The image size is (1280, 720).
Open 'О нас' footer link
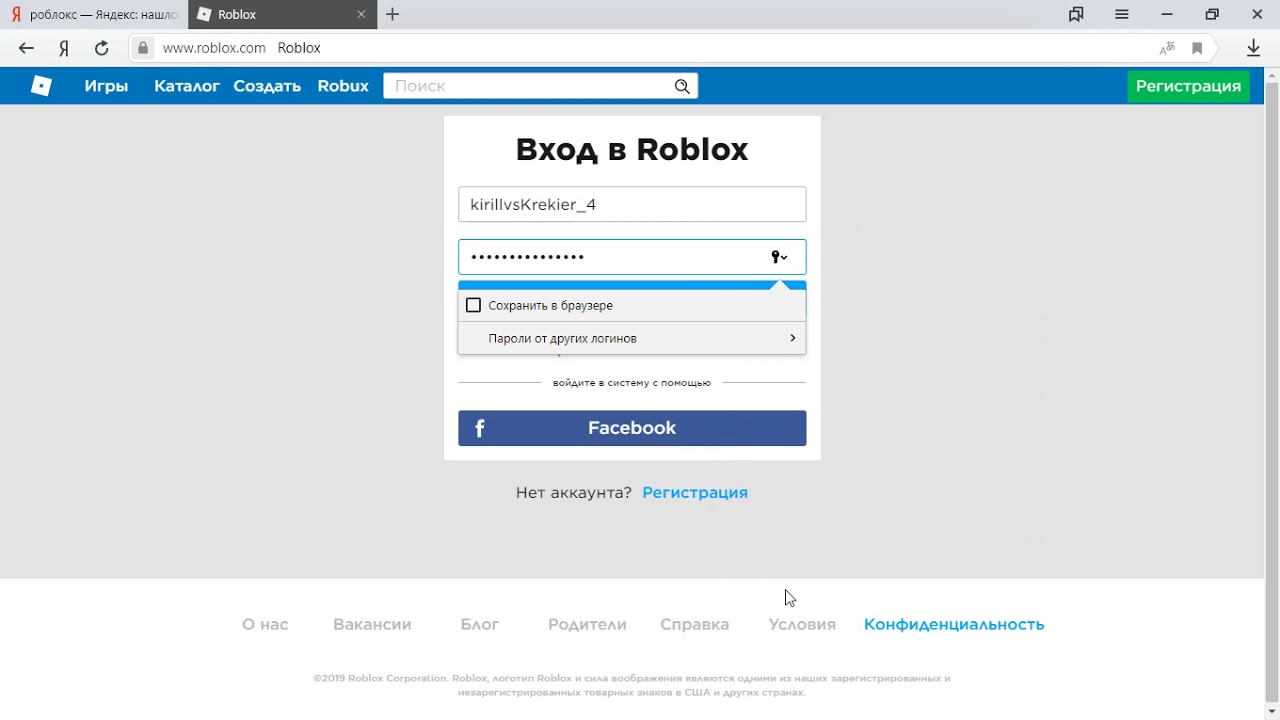coord(265,624)
